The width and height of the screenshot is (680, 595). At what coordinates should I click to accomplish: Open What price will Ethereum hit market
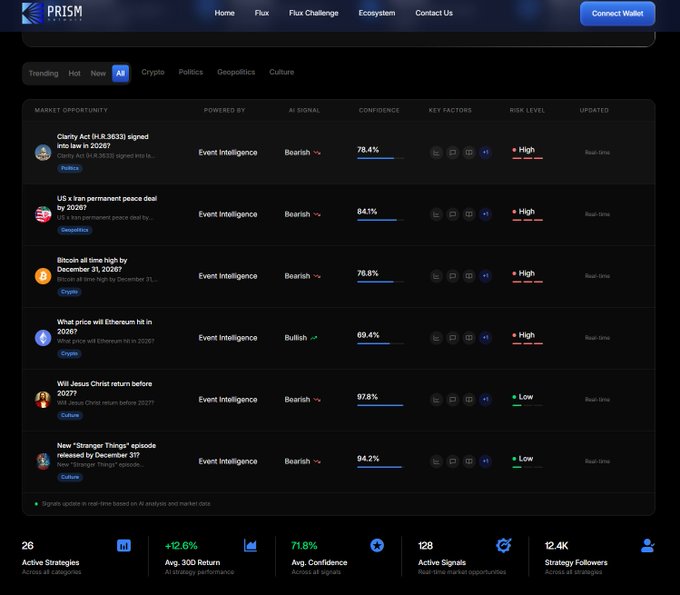104,327
